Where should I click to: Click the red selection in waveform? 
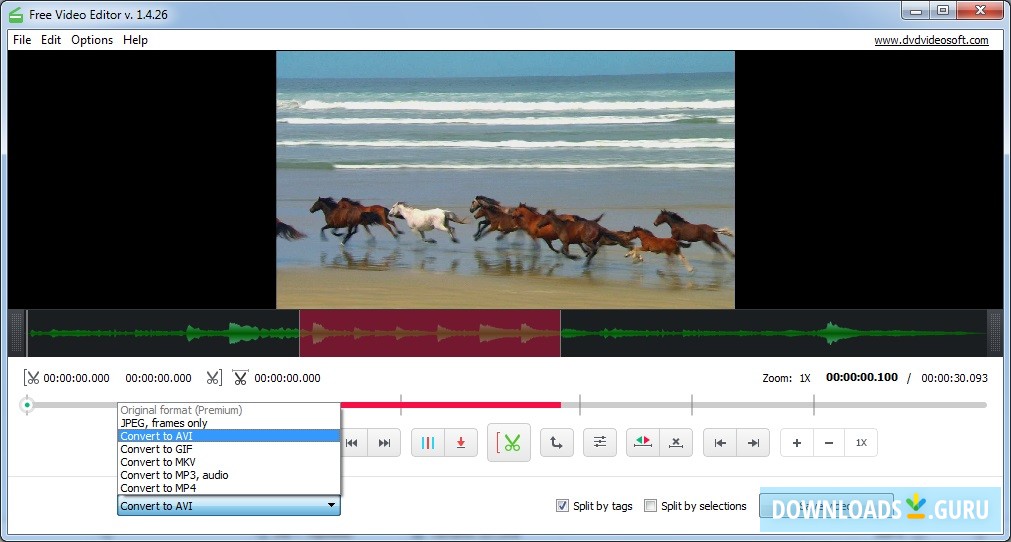pyautogui.click(x=430, y=333)
